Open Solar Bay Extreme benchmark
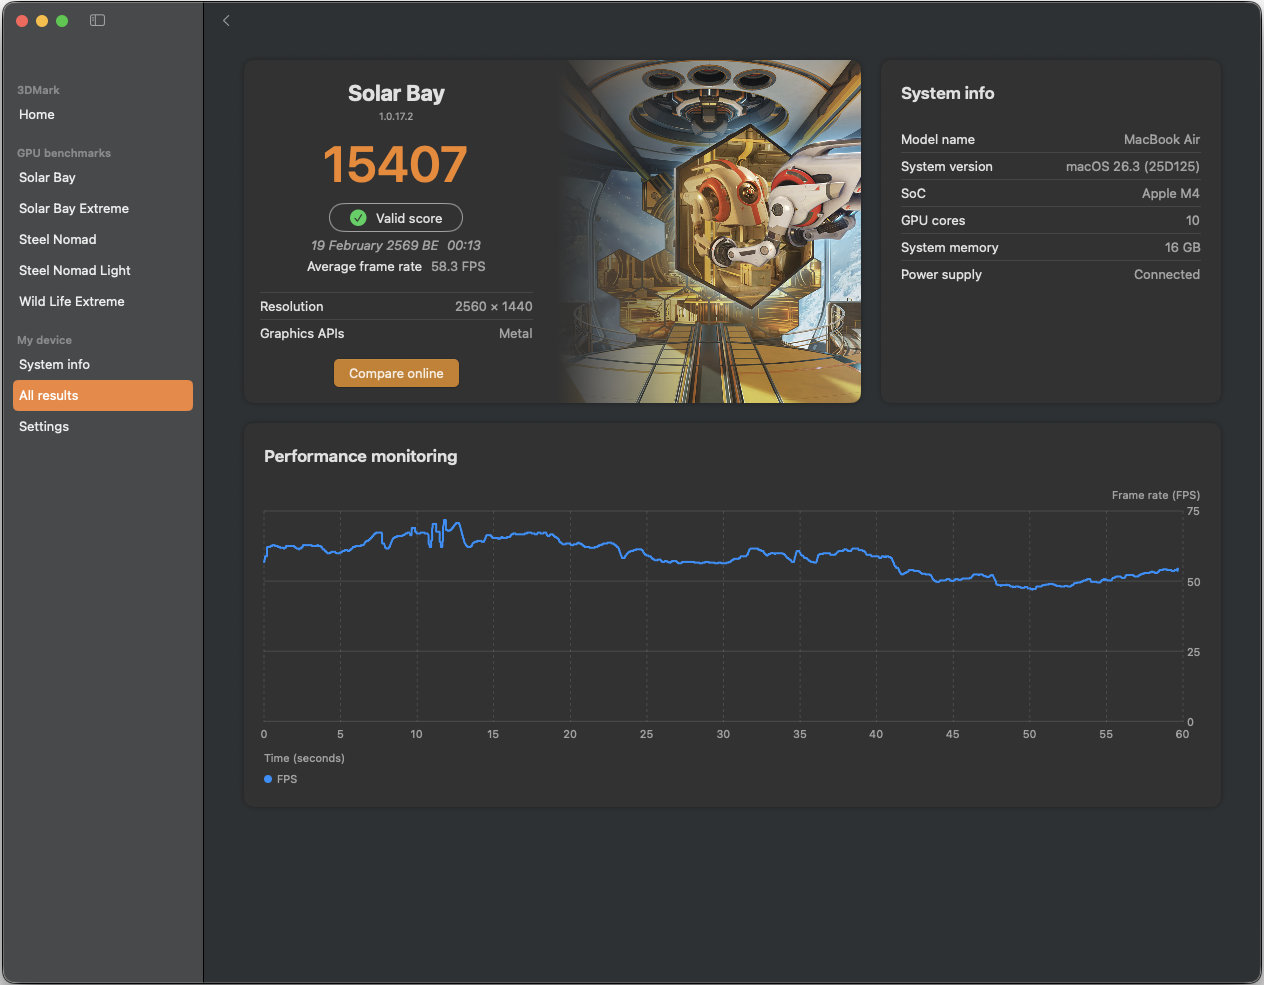The width and height of the screenshot is (1264, 985). pos(74,209)
